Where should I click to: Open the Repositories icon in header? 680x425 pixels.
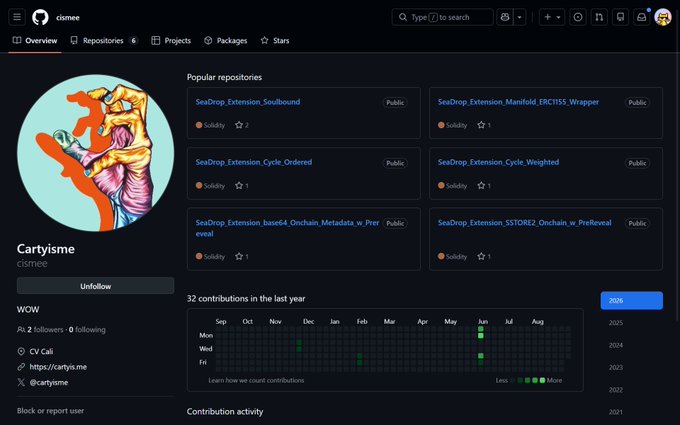[x=621, y=17]
